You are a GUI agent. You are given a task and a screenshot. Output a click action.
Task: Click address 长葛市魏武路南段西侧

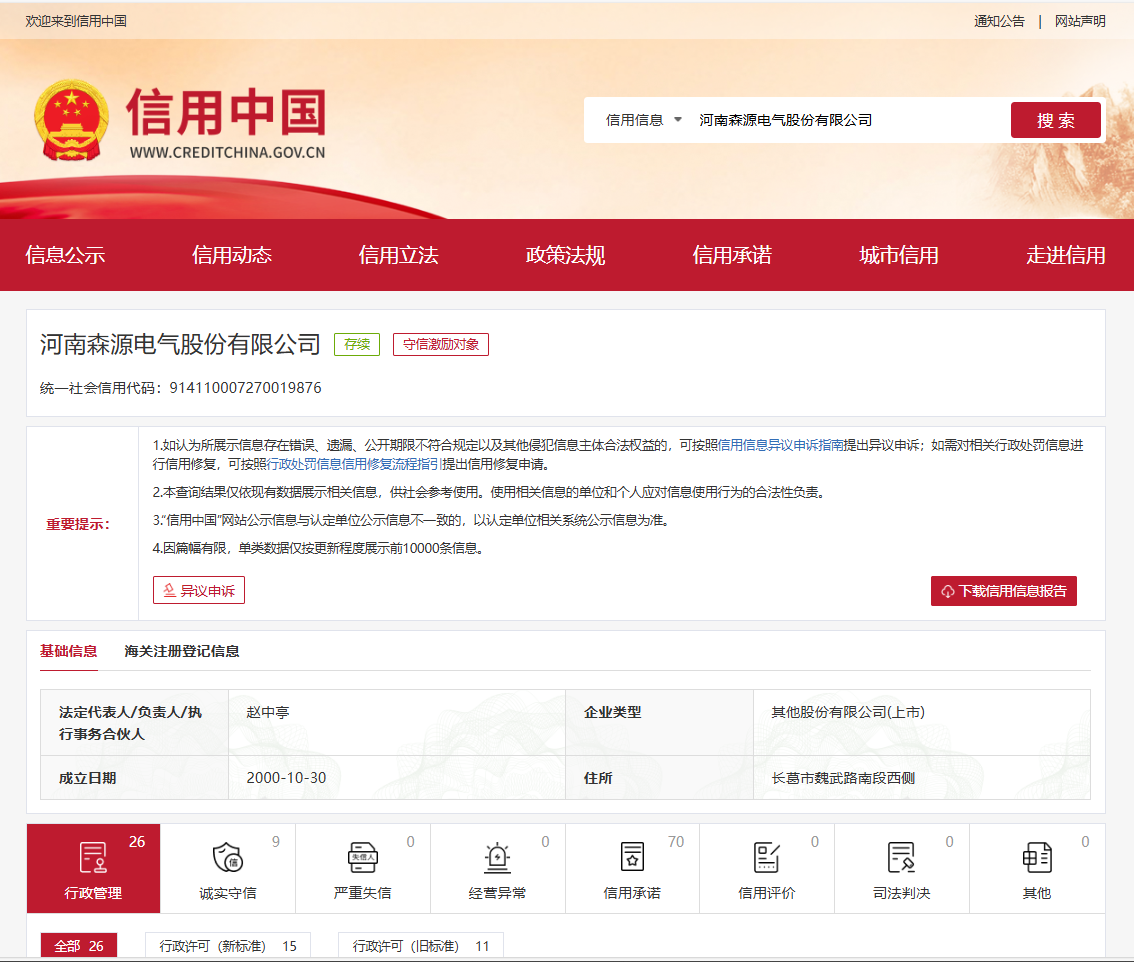(843, 778)
